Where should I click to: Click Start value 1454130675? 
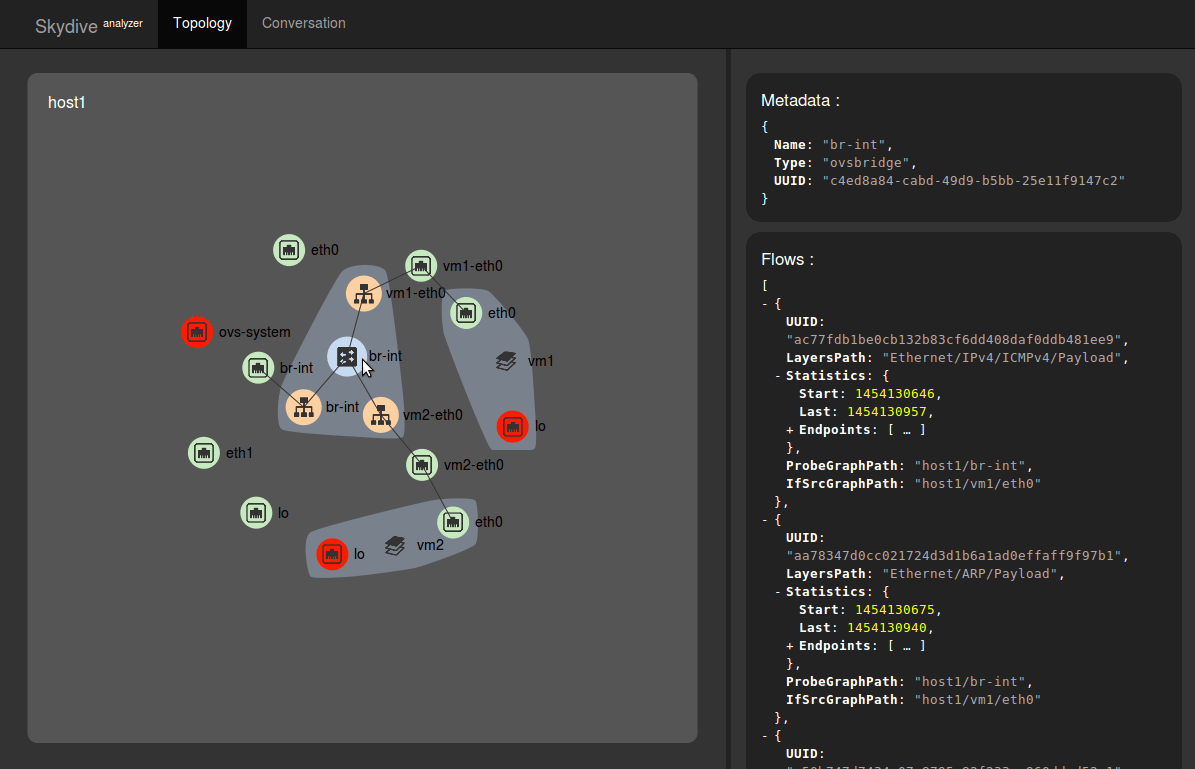tap(895, 610)
